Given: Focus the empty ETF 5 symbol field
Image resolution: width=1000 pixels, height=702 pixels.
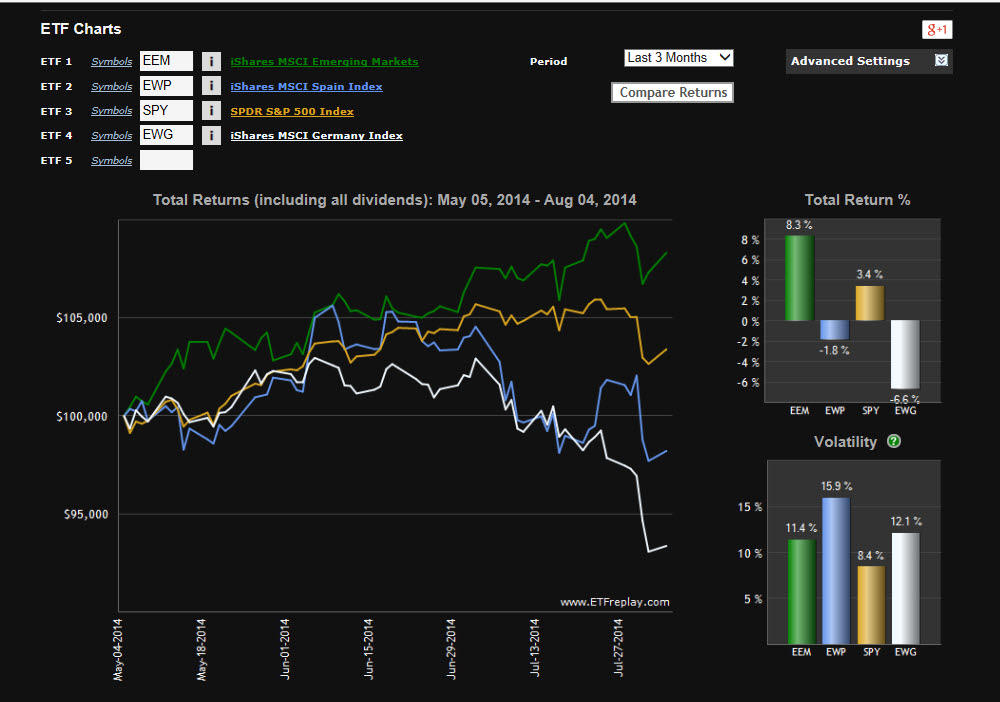Looking at the screenshot, I should pos(166,160).
